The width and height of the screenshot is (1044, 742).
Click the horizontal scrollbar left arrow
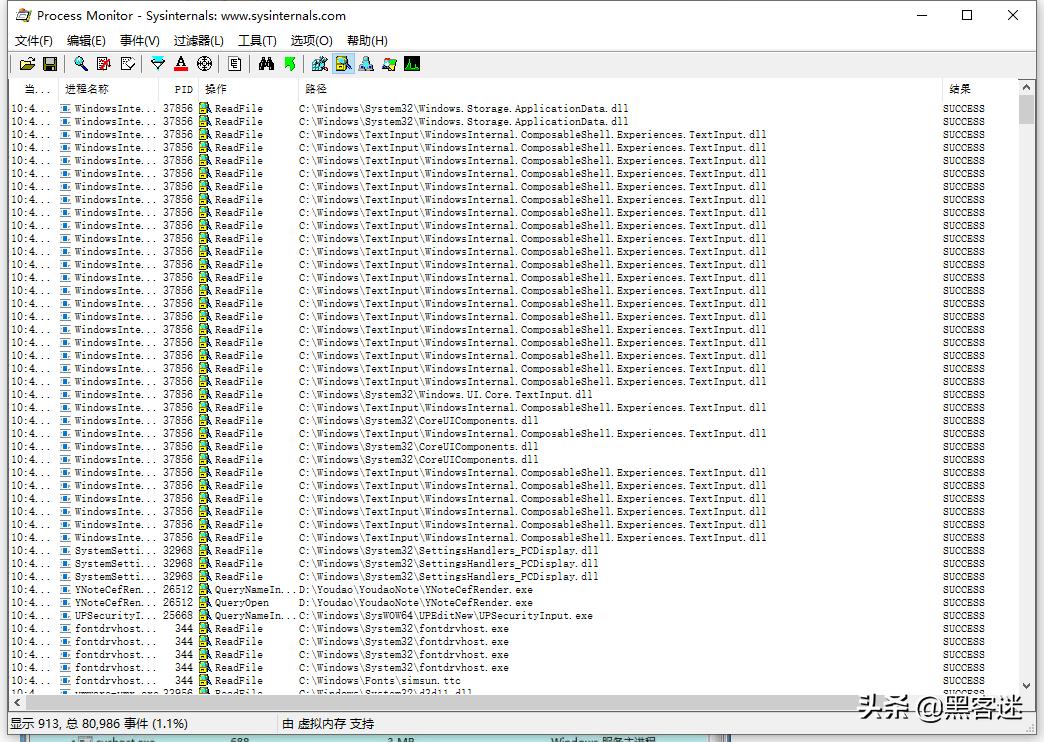pyautogui.click(x=17, y=703)
